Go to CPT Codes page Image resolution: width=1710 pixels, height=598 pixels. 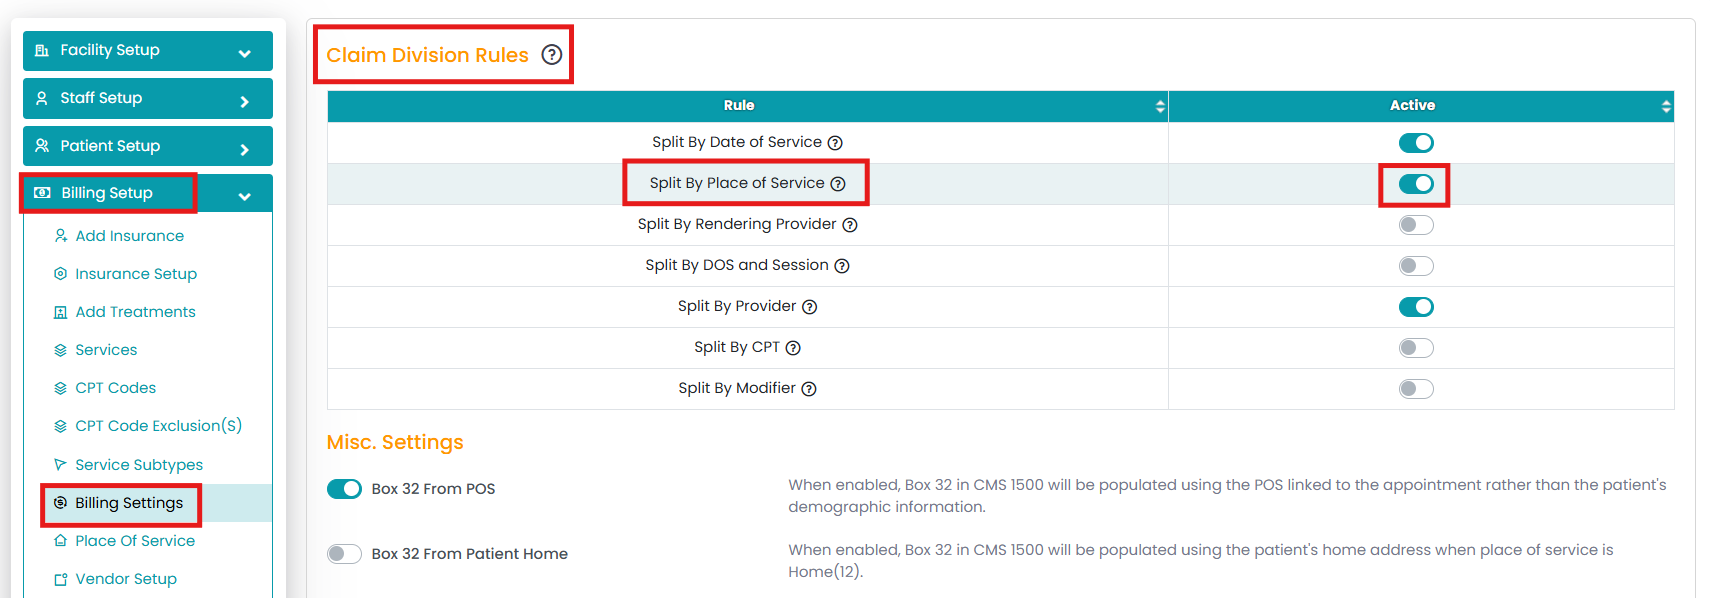(115, 388)
